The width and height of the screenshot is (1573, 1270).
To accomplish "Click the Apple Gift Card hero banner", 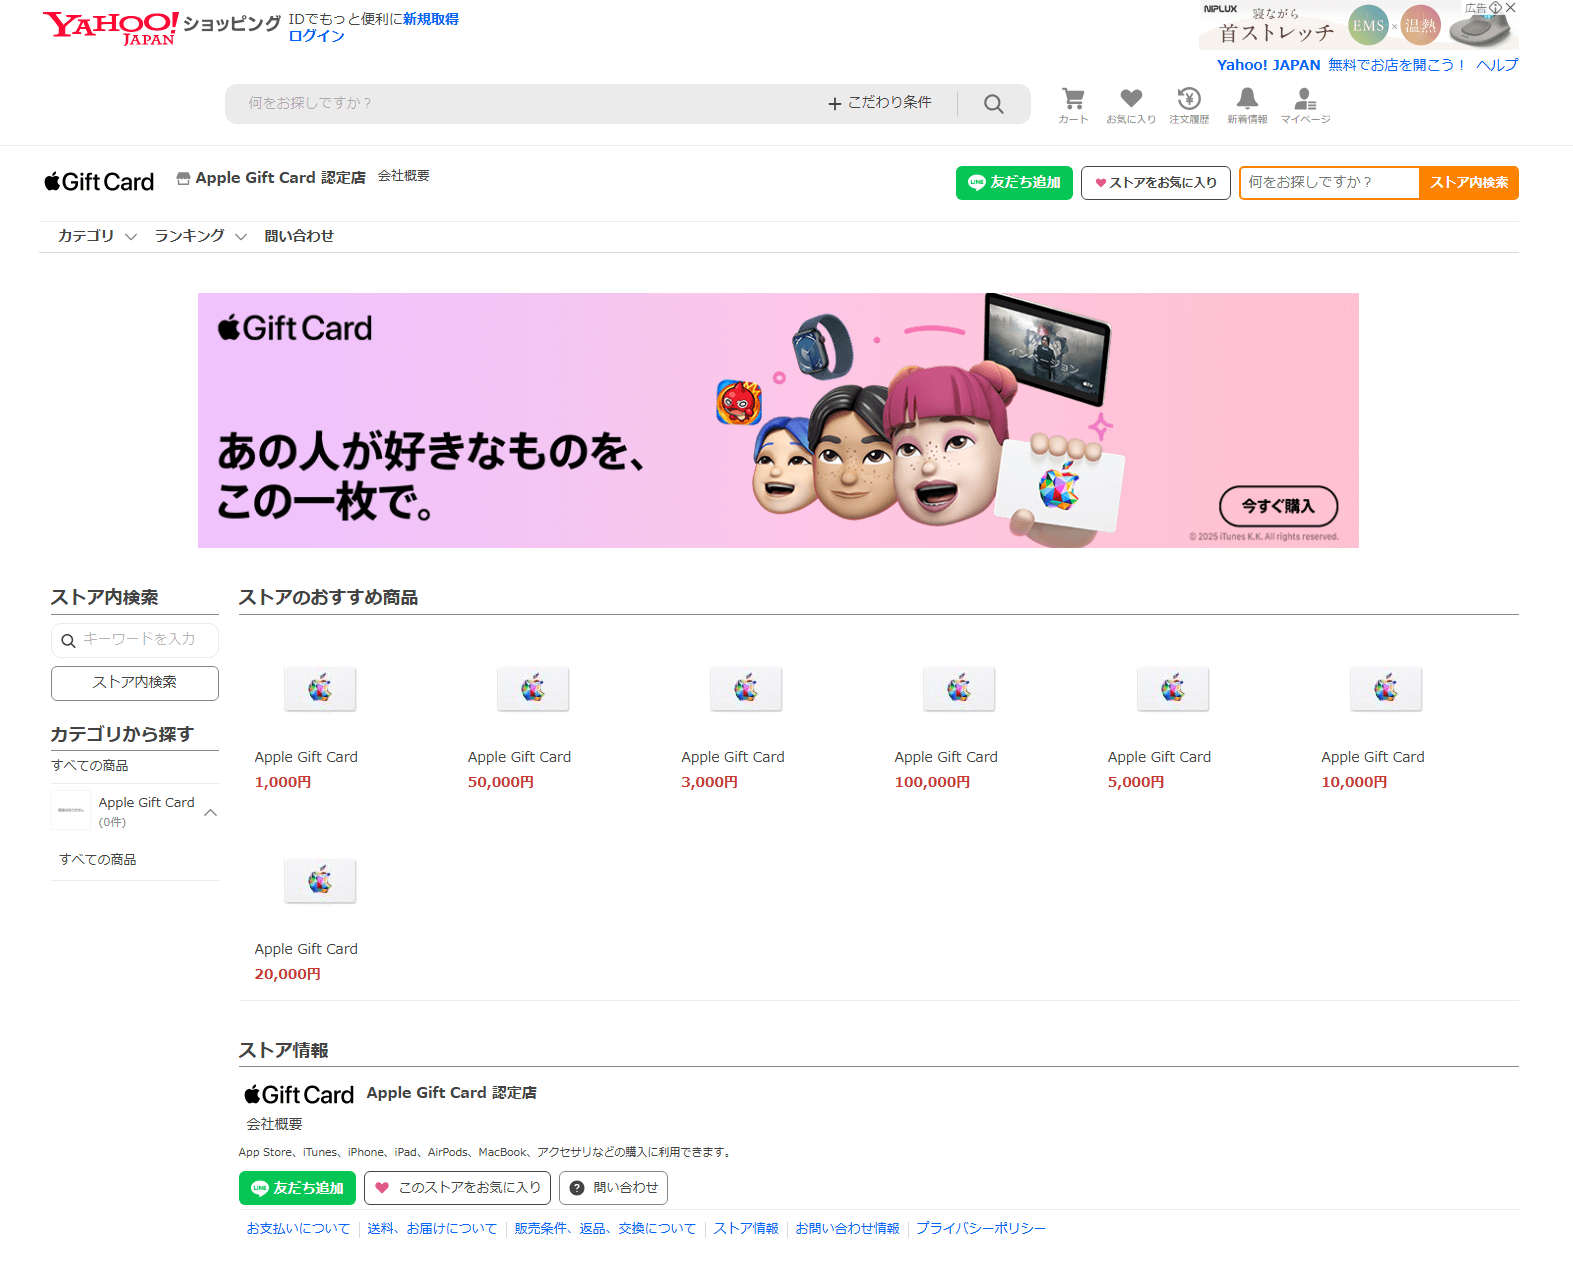I will [778, 420].
